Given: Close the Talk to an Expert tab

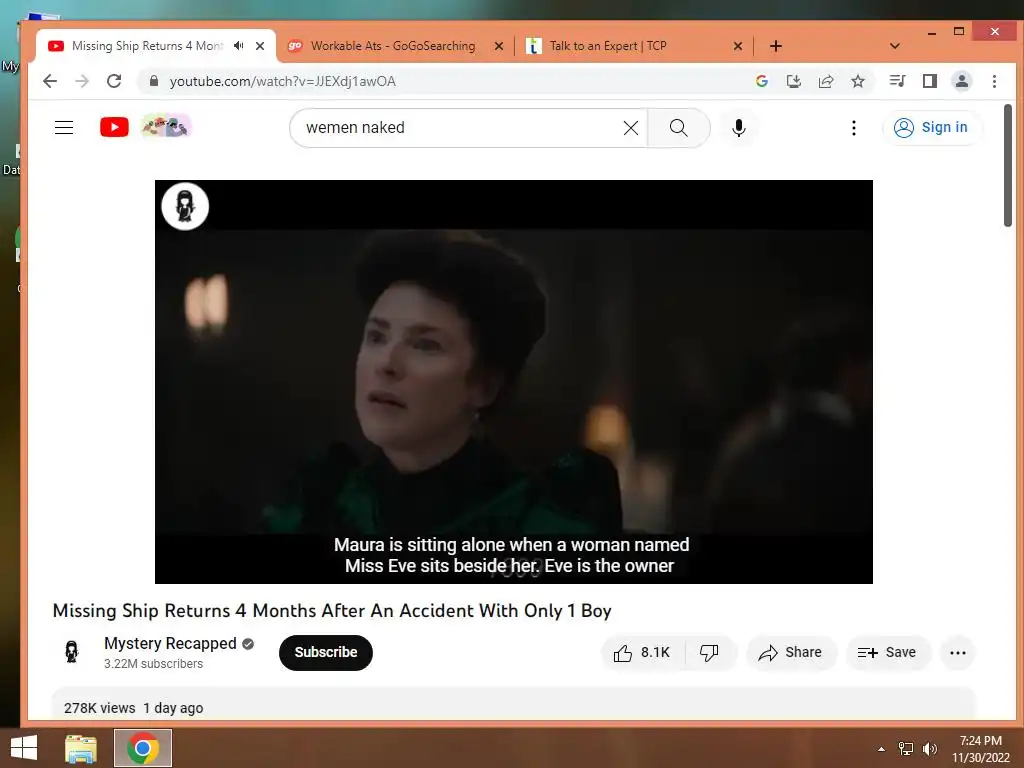Looking at the screenshot, I should 737,46.
